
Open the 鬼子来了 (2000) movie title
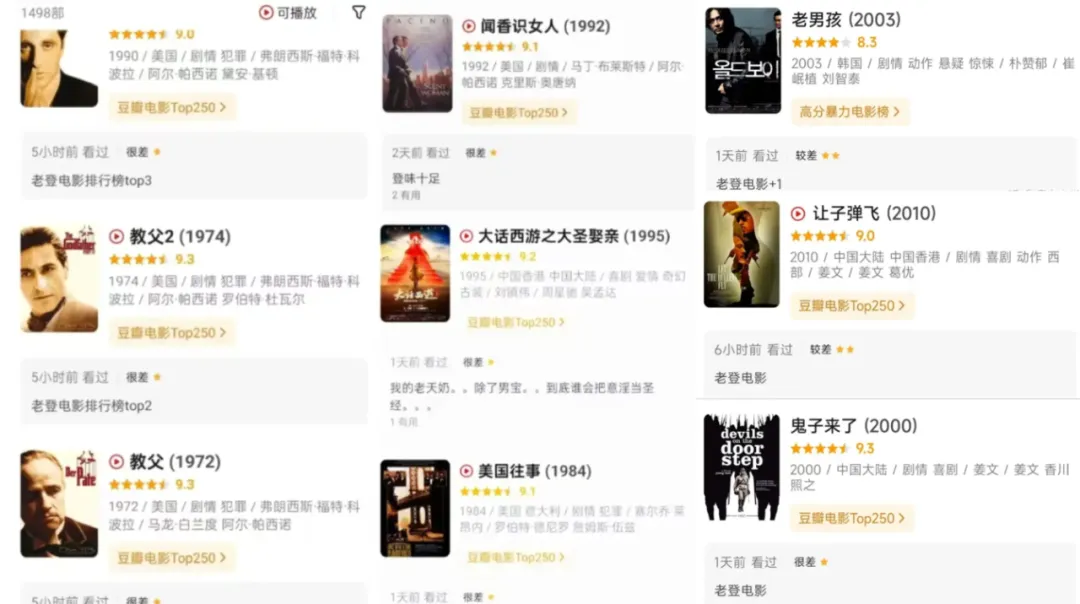tap(853, 426)
